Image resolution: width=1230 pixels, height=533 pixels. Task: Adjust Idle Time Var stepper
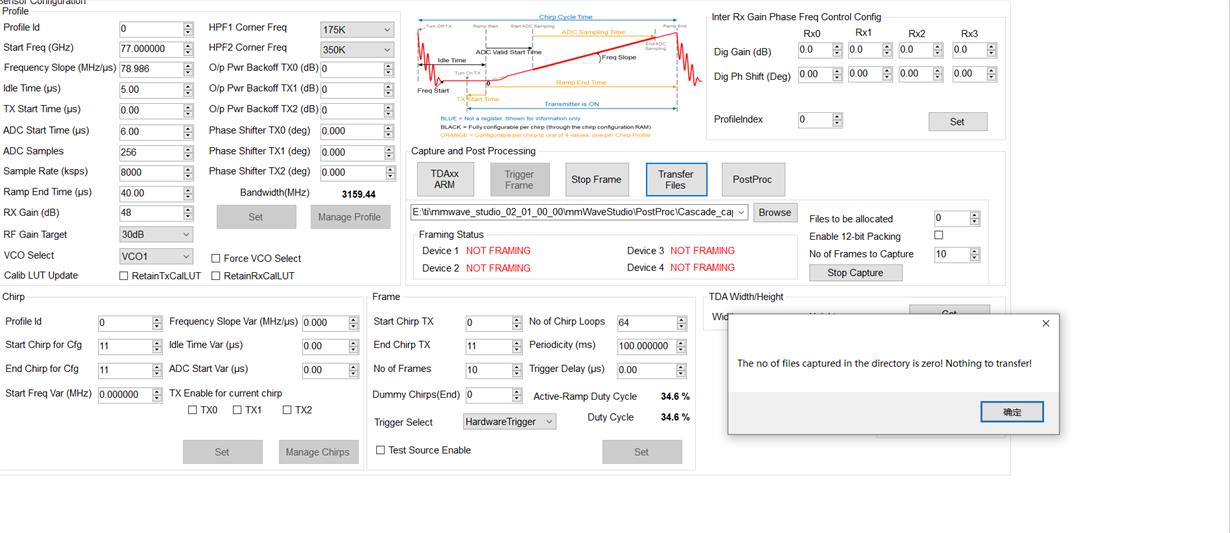(x=356, y=346)
